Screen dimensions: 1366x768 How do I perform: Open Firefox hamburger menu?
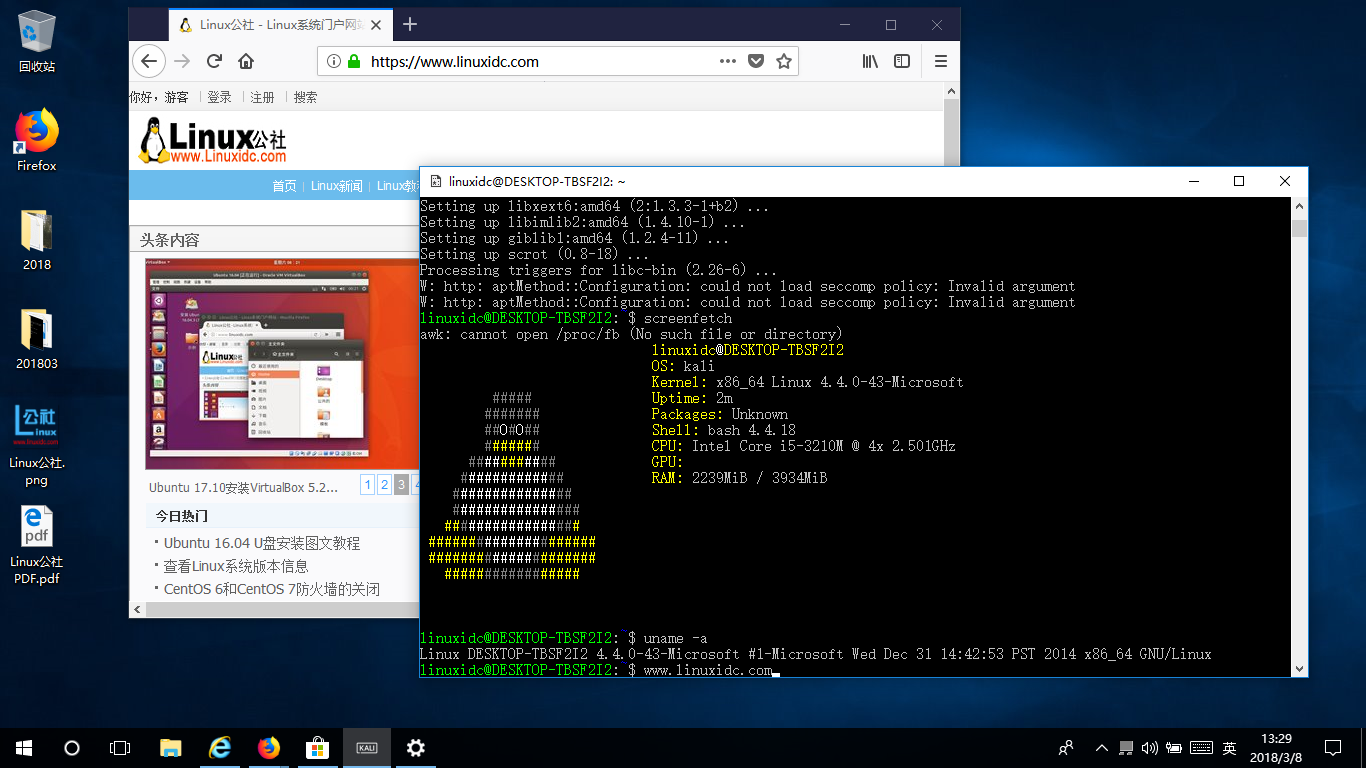pos(940,61)
